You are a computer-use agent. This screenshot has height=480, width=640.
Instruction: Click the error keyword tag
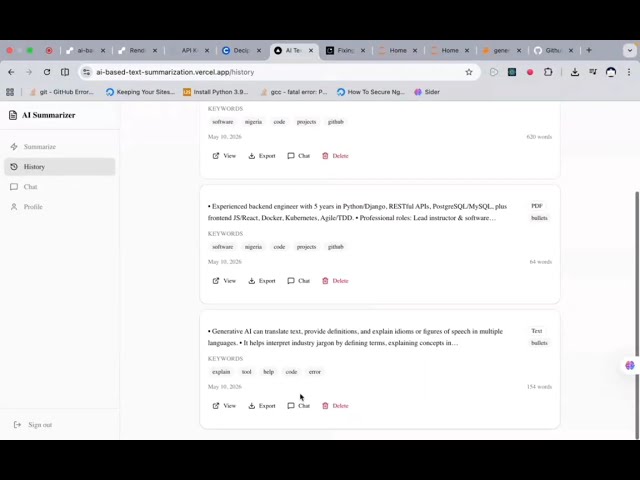click(315, 372)
